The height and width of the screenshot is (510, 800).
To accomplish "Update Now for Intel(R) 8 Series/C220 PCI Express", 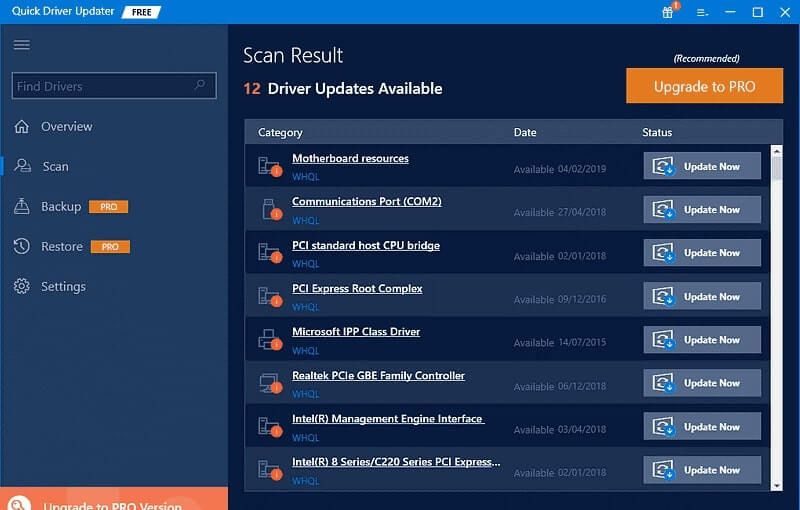I will pyautogui.click(x=702, y=470).
